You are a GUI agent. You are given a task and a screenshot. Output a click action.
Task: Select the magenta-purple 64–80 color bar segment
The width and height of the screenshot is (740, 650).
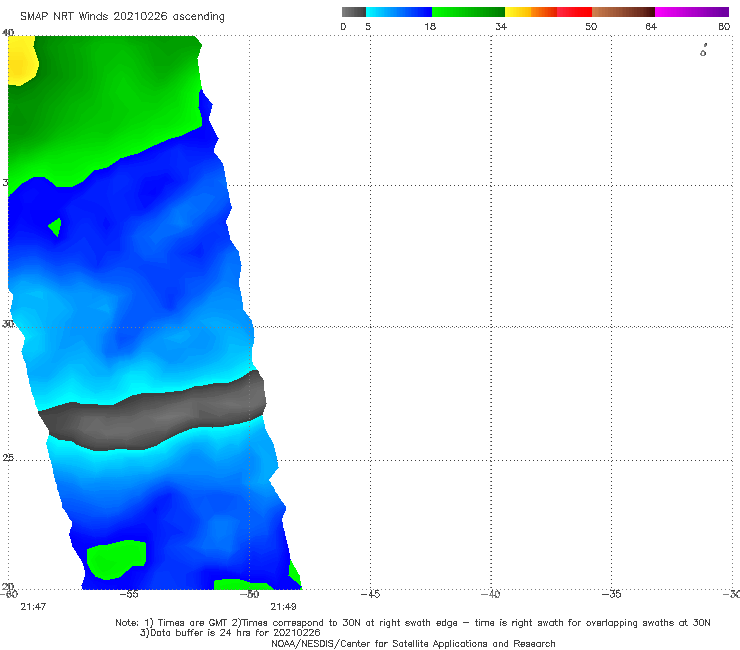pyautogui.click(x=692, y=12)
